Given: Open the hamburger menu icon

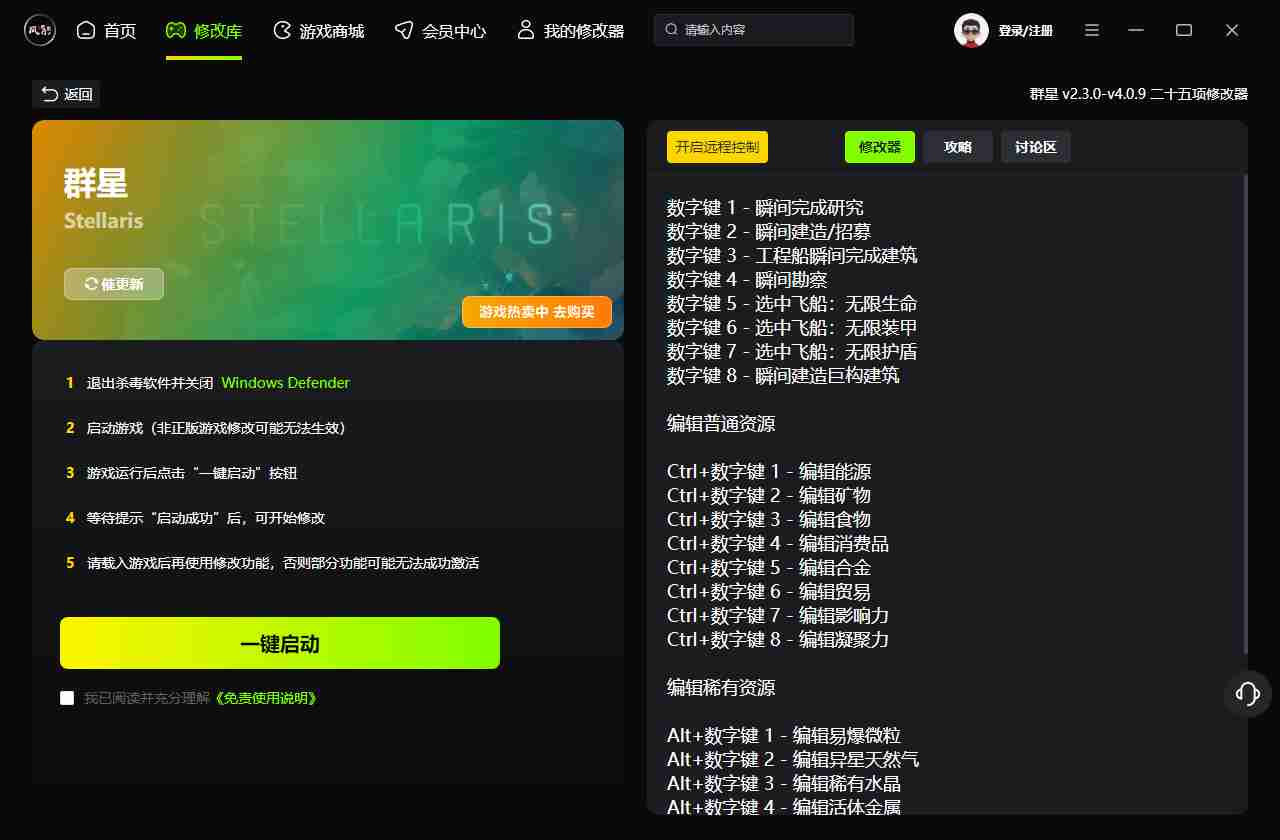Looking at the screenshot, I should (x=1093, y=31).
